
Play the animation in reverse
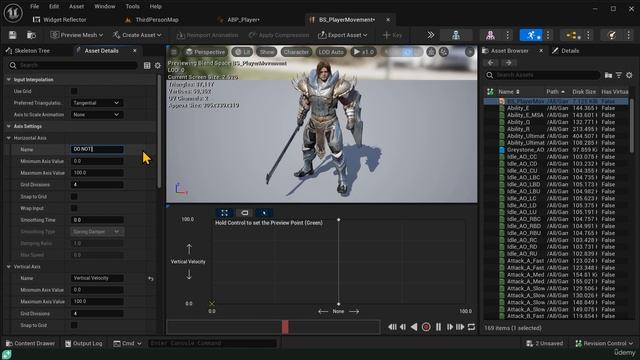click(x=414, y=327)
